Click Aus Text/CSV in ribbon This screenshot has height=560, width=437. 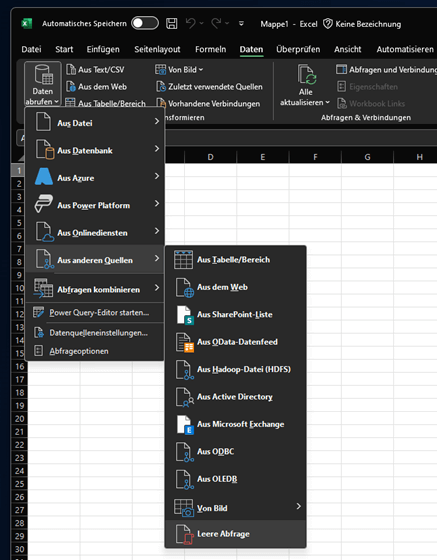point(95,69)
